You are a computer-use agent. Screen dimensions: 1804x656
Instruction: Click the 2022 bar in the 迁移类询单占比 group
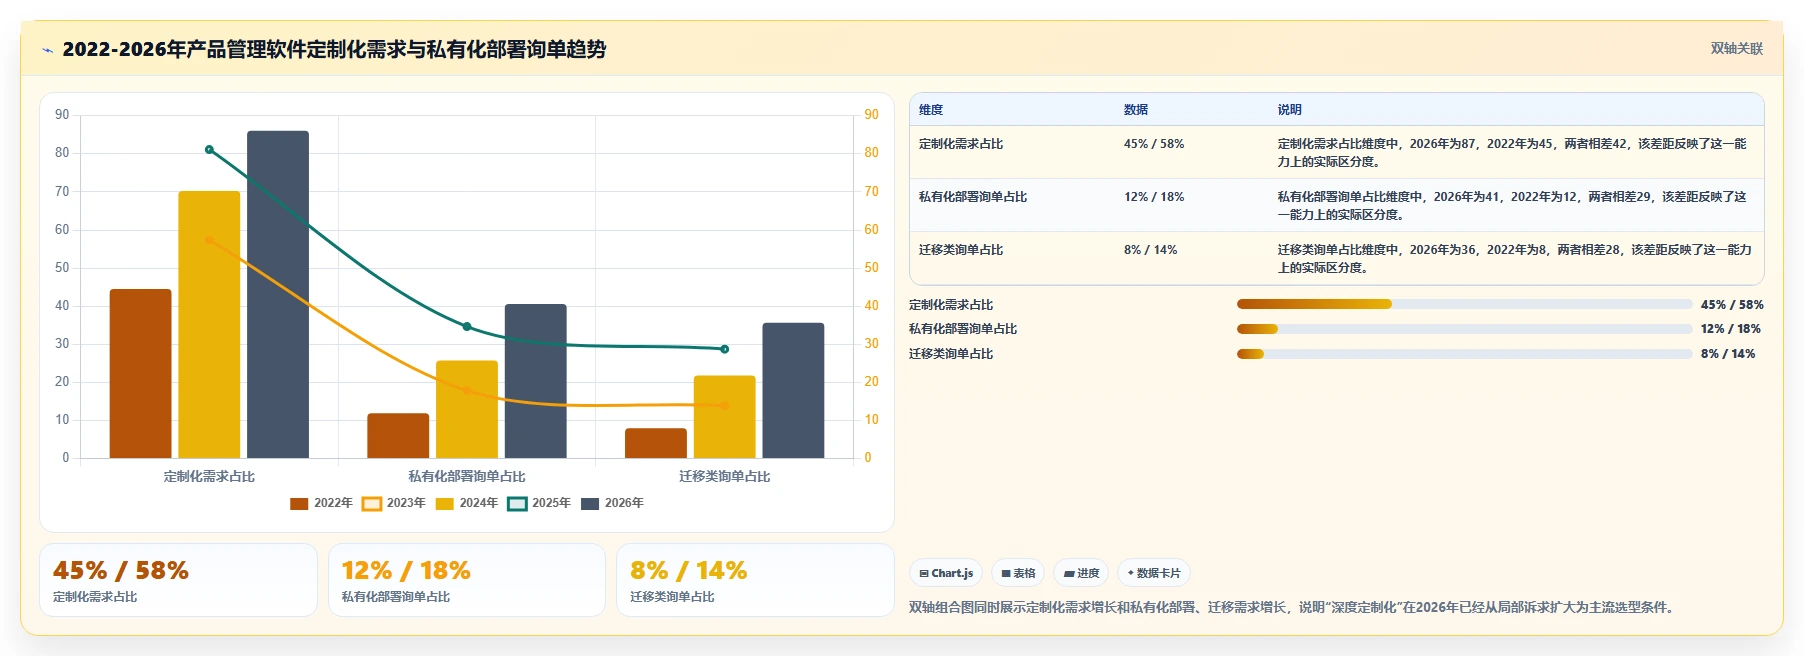(656, 443)
